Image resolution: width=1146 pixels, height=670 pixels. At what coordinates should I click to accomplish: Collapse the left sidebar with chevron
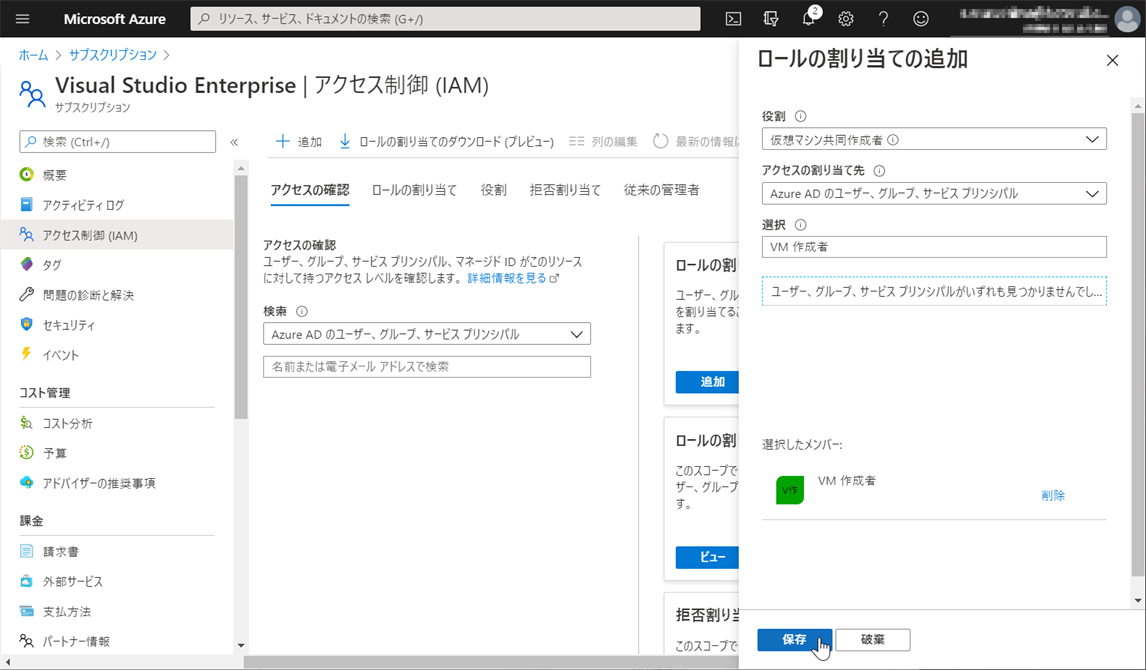[234, 142]
